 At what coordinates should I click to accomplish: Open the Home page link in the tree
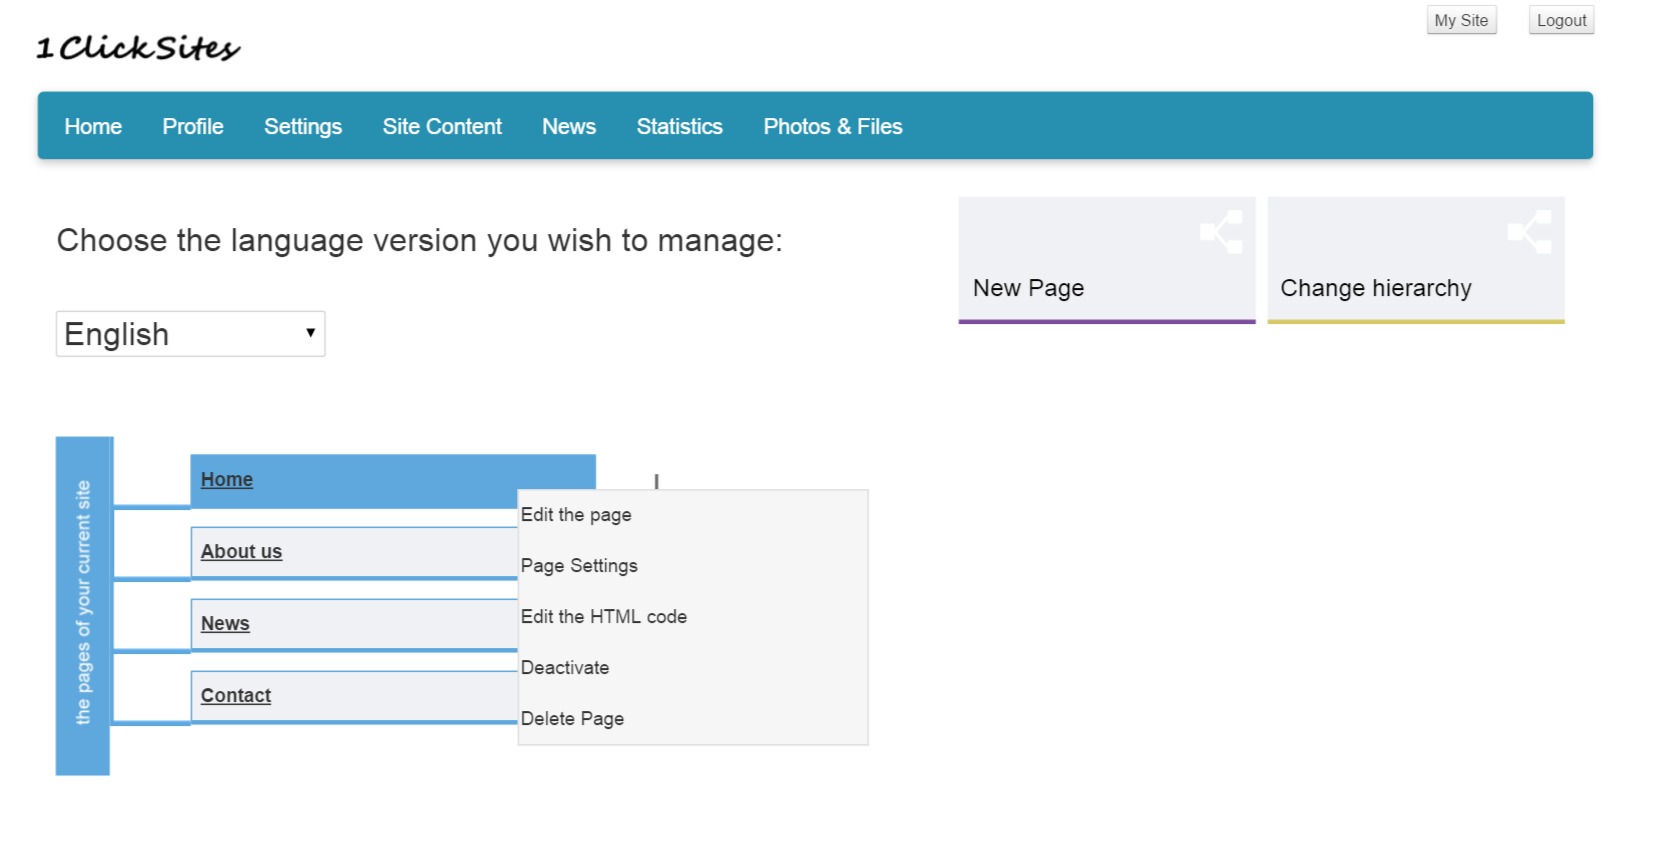(227, 479)
